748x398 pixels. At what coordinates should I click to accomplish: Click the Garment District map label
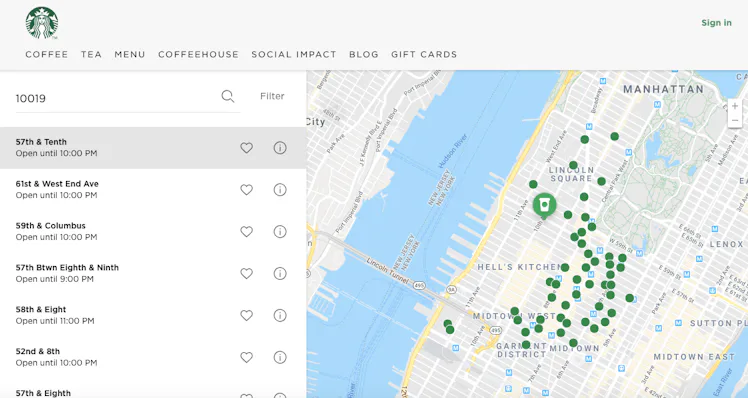click(x=521, y=350)
